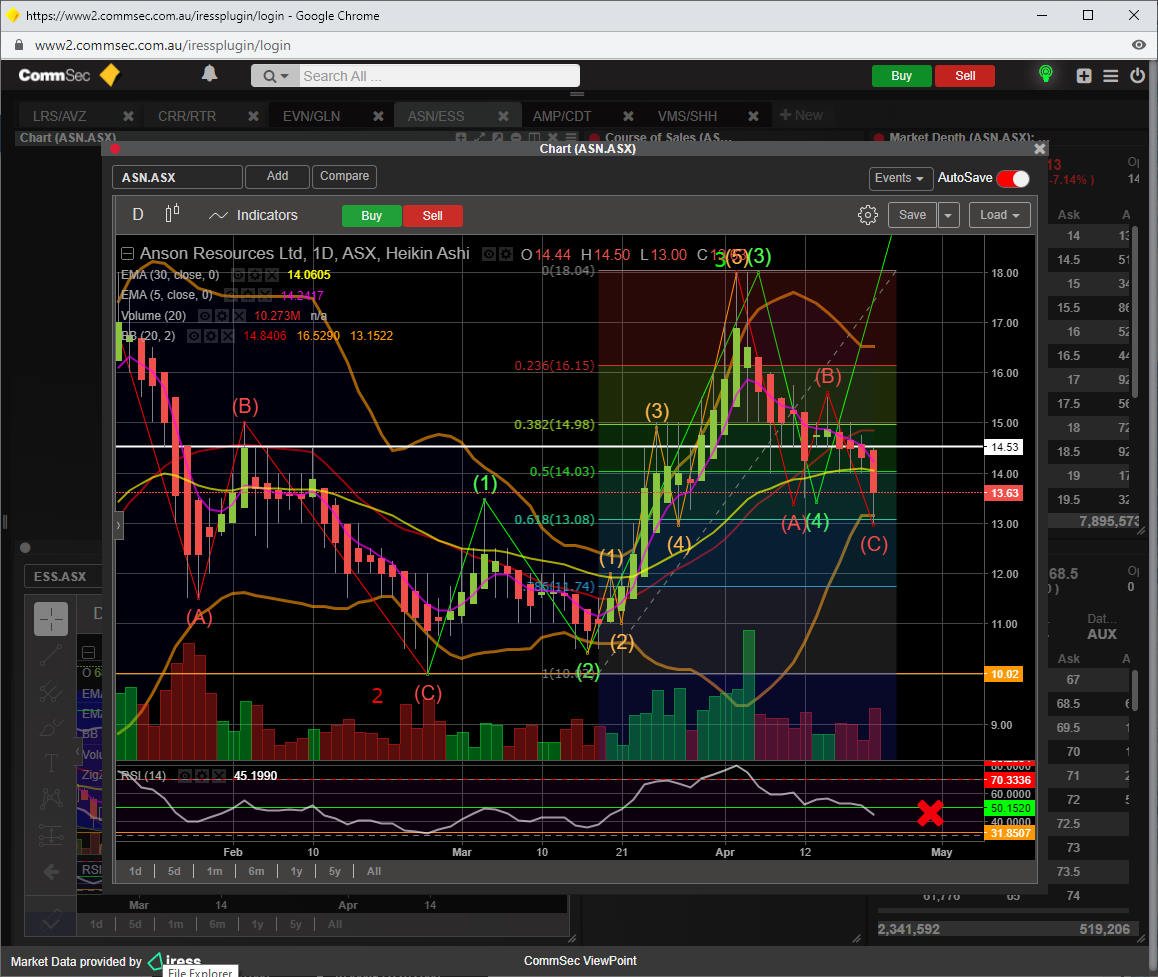This screenshot has width=1158, height=977.
Task: Set the popup chart range to 1m
Action: point(214,871)
